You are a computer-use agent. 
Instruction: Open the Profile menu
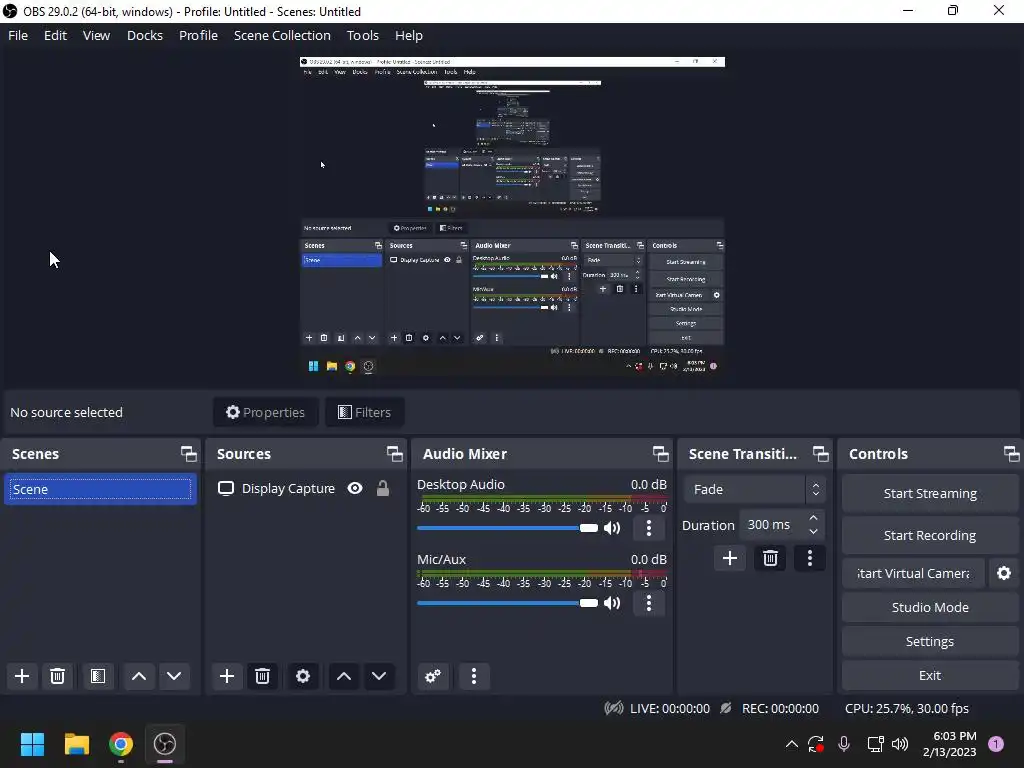click(x=198, y=35)
